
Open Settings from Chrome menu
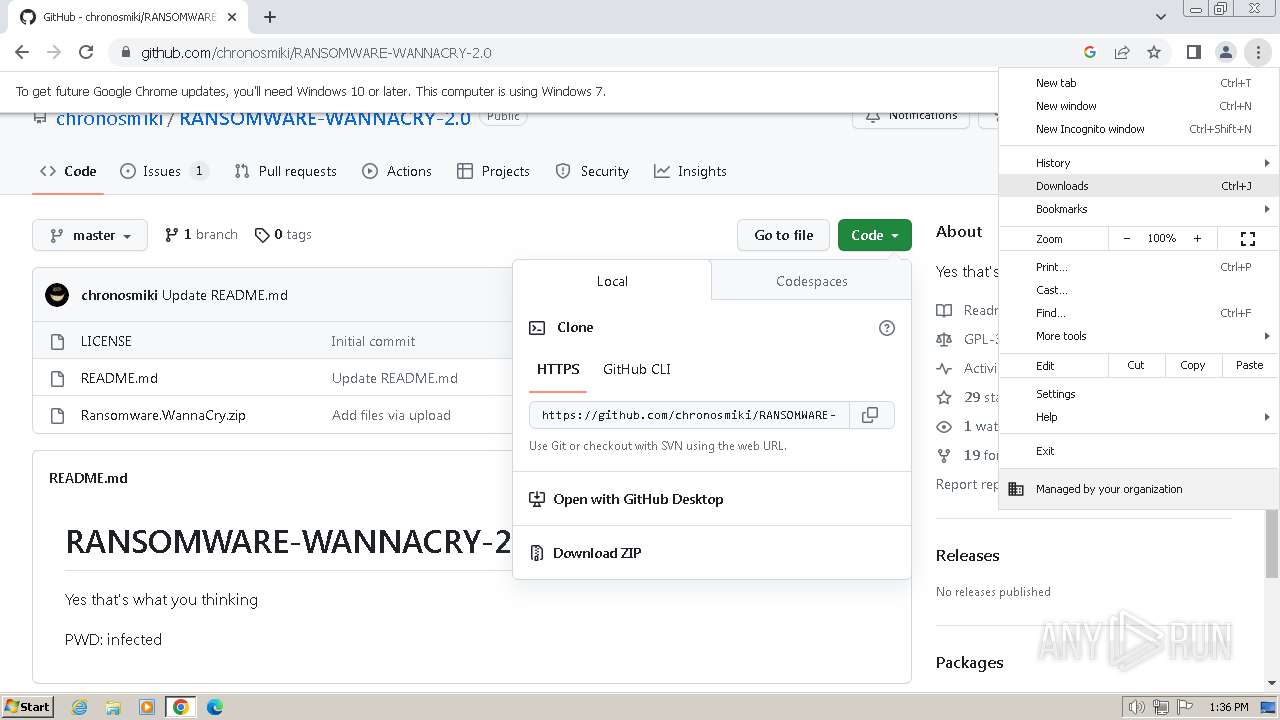tap(1138, 394)
